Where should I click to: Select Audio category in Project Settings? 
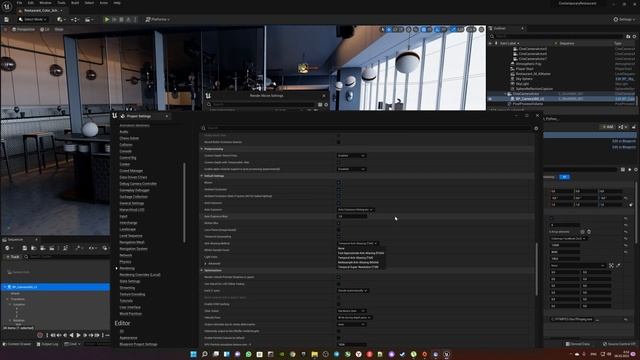[124, 132]
